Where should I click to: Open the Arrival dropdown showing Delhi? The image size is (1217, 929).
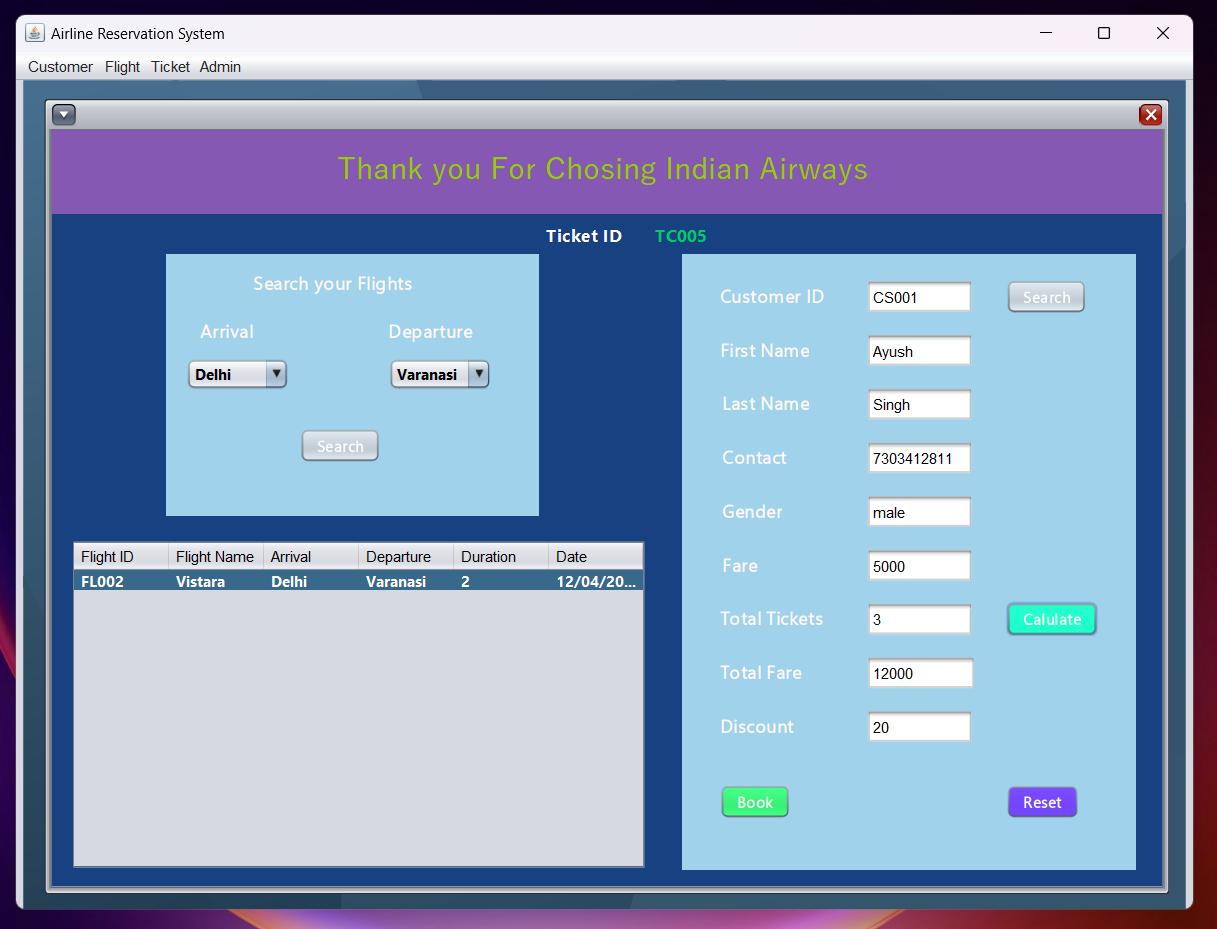coord(237,373)
